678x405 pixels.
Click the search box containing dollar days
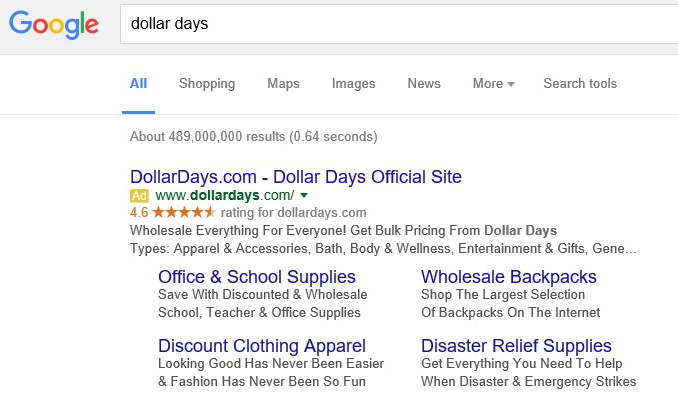click(400, 24)
